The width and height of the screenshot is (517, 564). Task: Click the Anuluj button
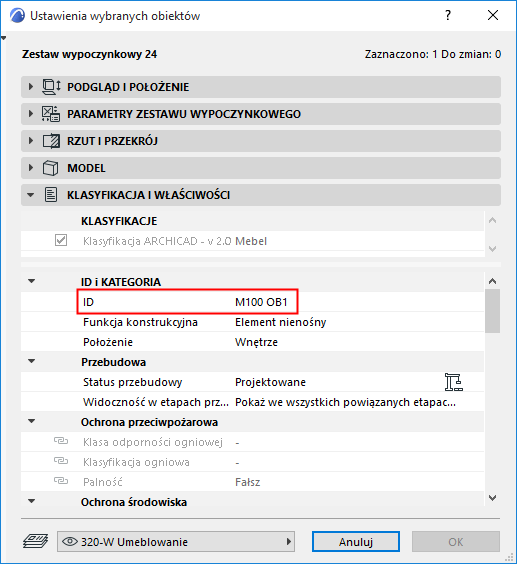coord(356,542)
